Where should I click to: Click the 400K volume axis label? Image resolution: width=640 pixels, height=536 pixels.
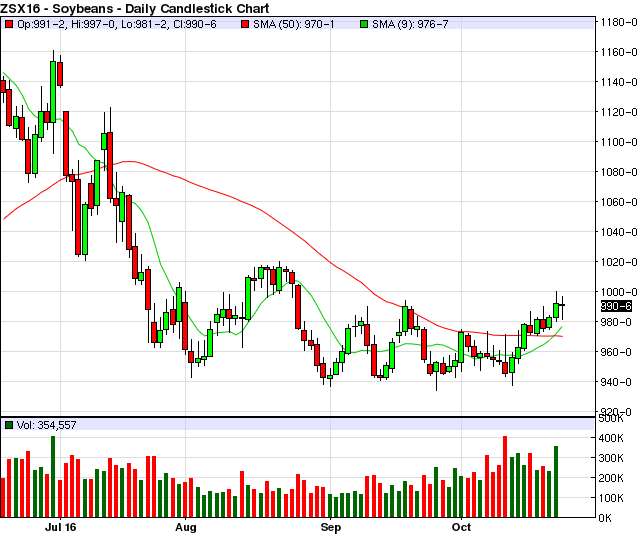tap(611, 438)
